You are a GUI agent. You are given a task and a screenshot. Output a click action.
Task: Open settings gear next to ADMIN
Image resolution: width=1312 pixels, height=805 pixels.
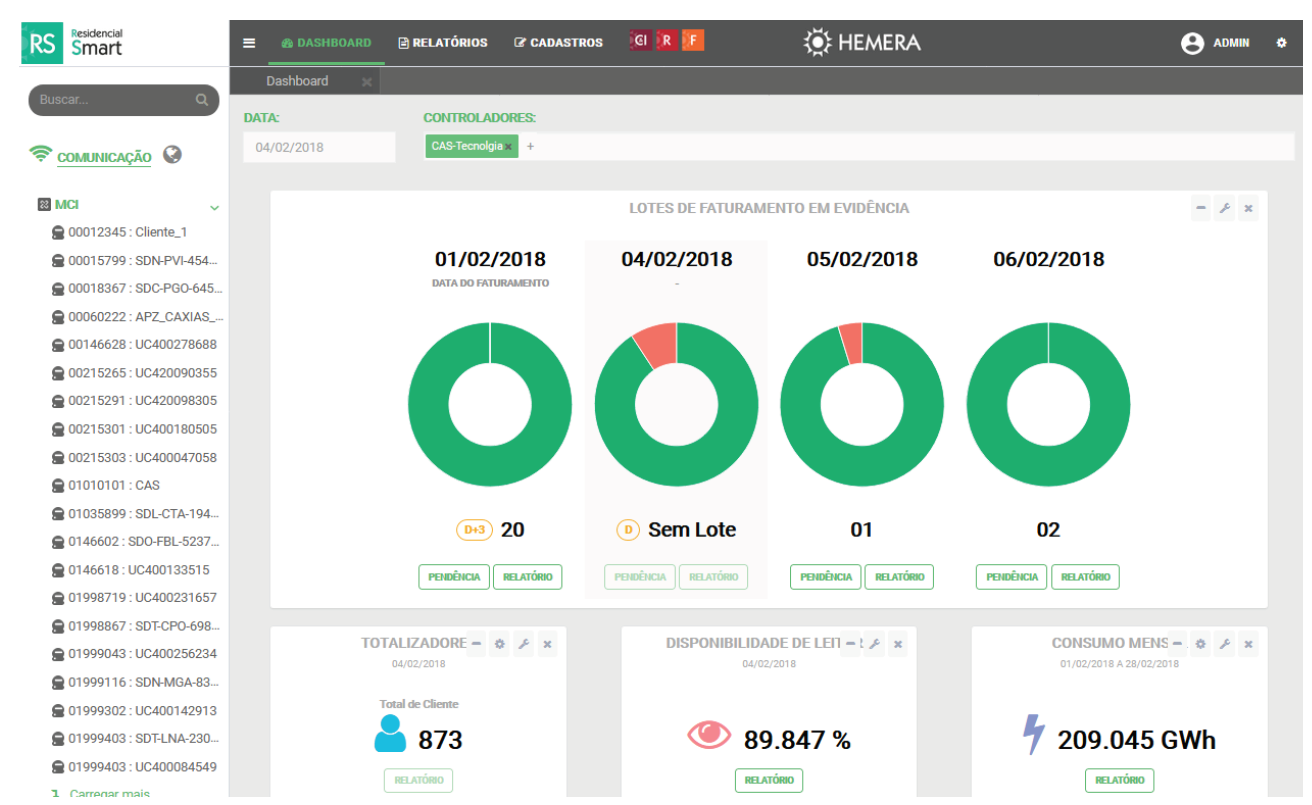coord(1281,43)
